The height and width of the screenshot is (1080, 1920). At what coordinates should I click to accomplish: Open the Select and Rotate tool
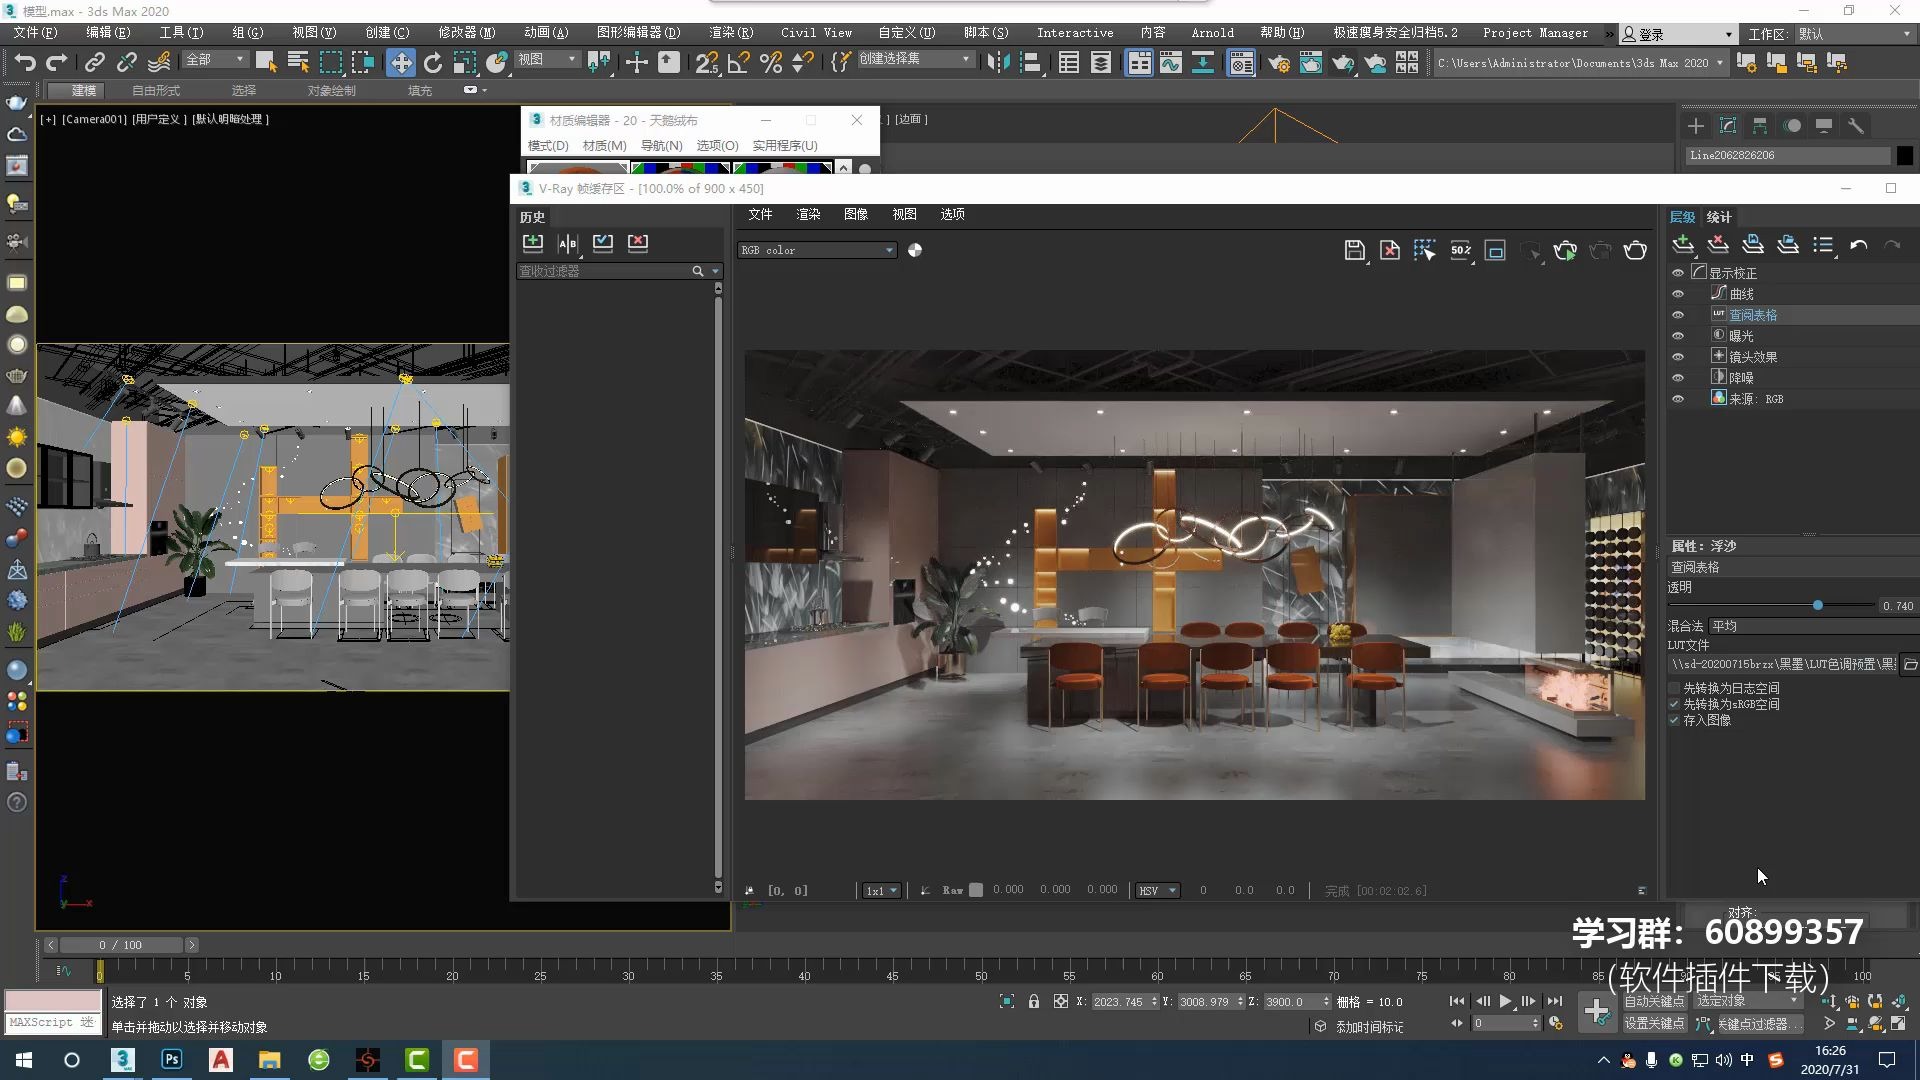[x=433, y=63]
